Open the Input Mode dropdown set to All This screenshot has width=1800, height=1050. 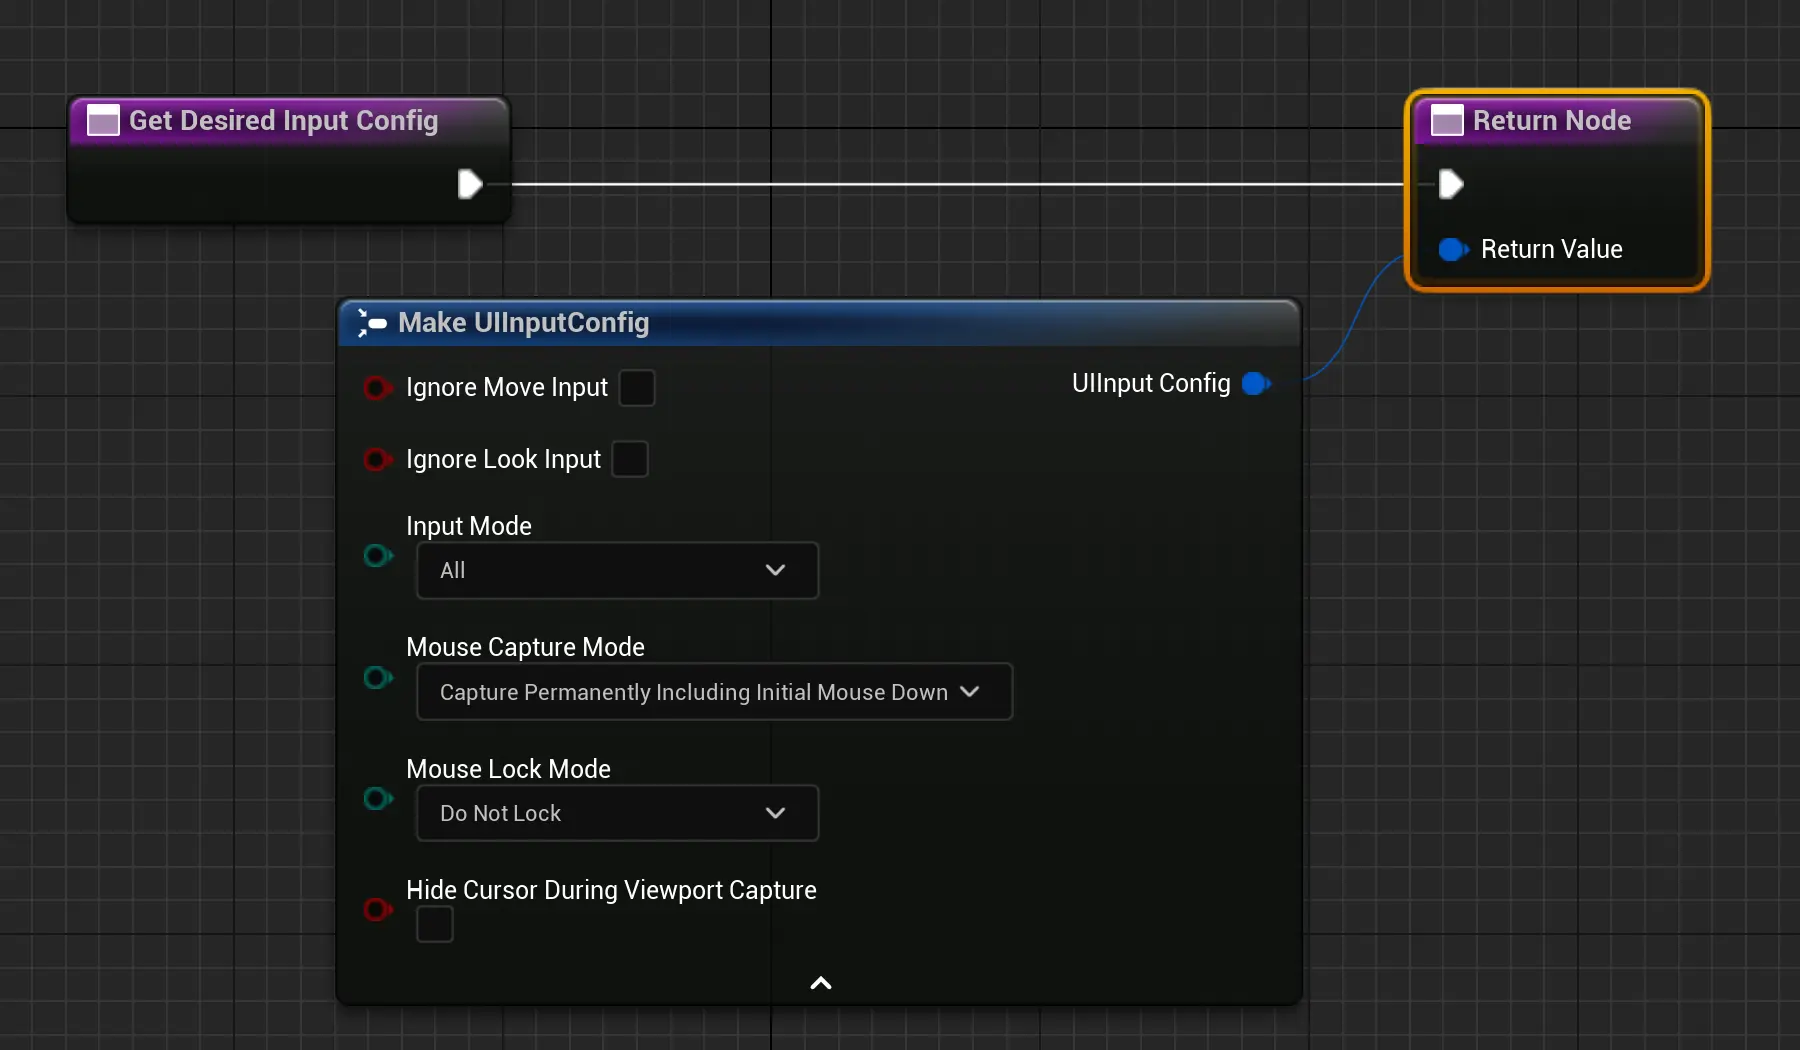(x=617, y=571)
